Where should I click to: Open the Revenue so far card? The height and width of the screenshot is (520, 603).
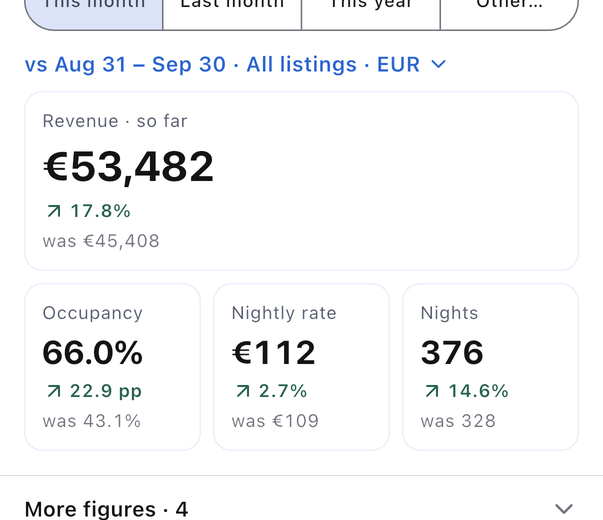click(x=302, y=181)
